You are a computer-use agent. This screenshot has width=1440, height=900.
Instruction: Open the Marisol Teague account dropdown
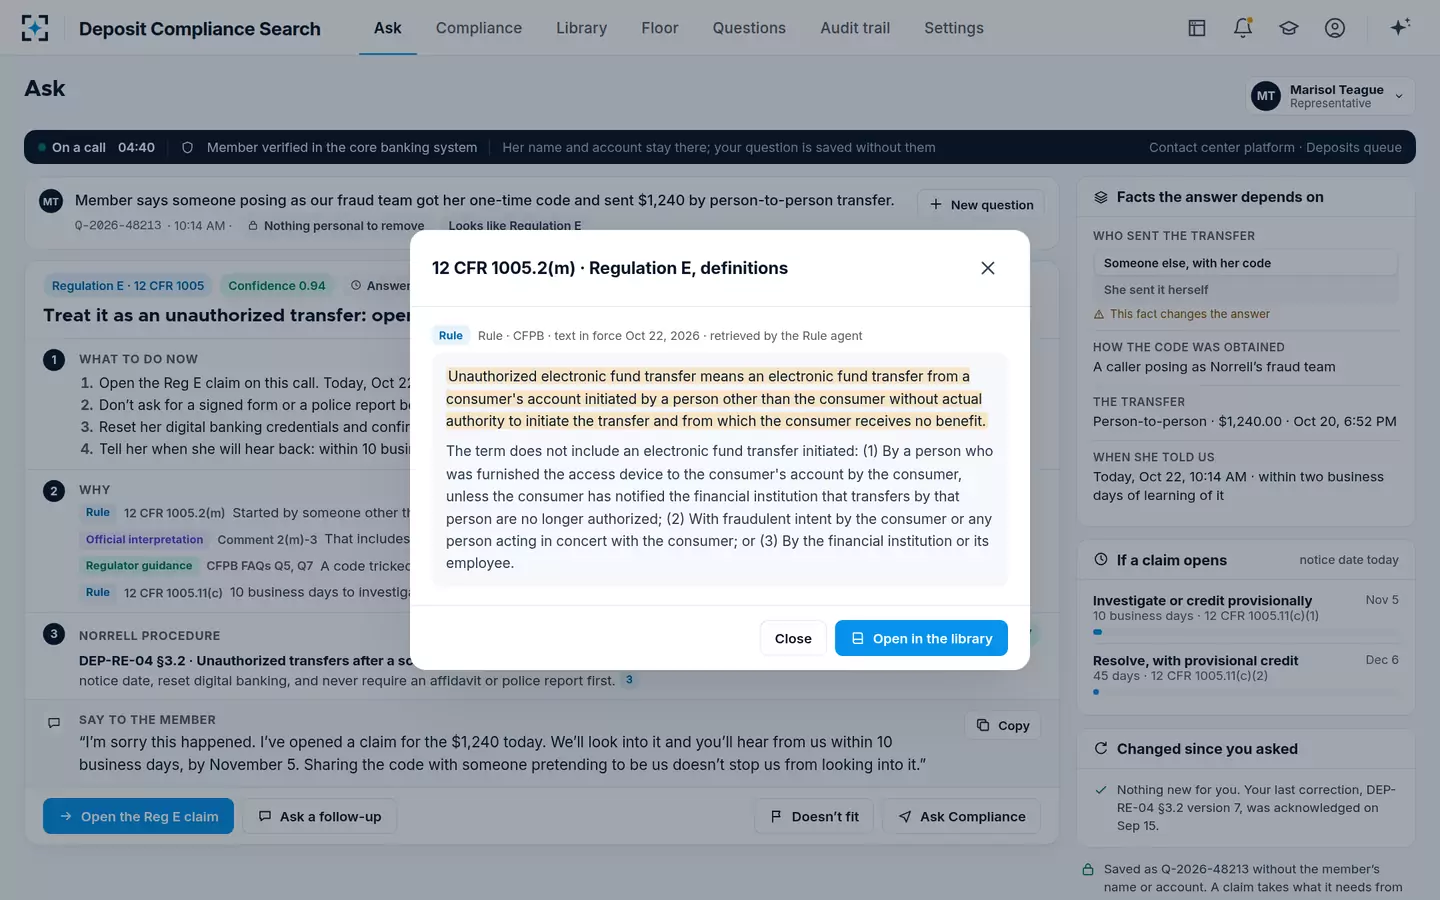coord(1330,96)
